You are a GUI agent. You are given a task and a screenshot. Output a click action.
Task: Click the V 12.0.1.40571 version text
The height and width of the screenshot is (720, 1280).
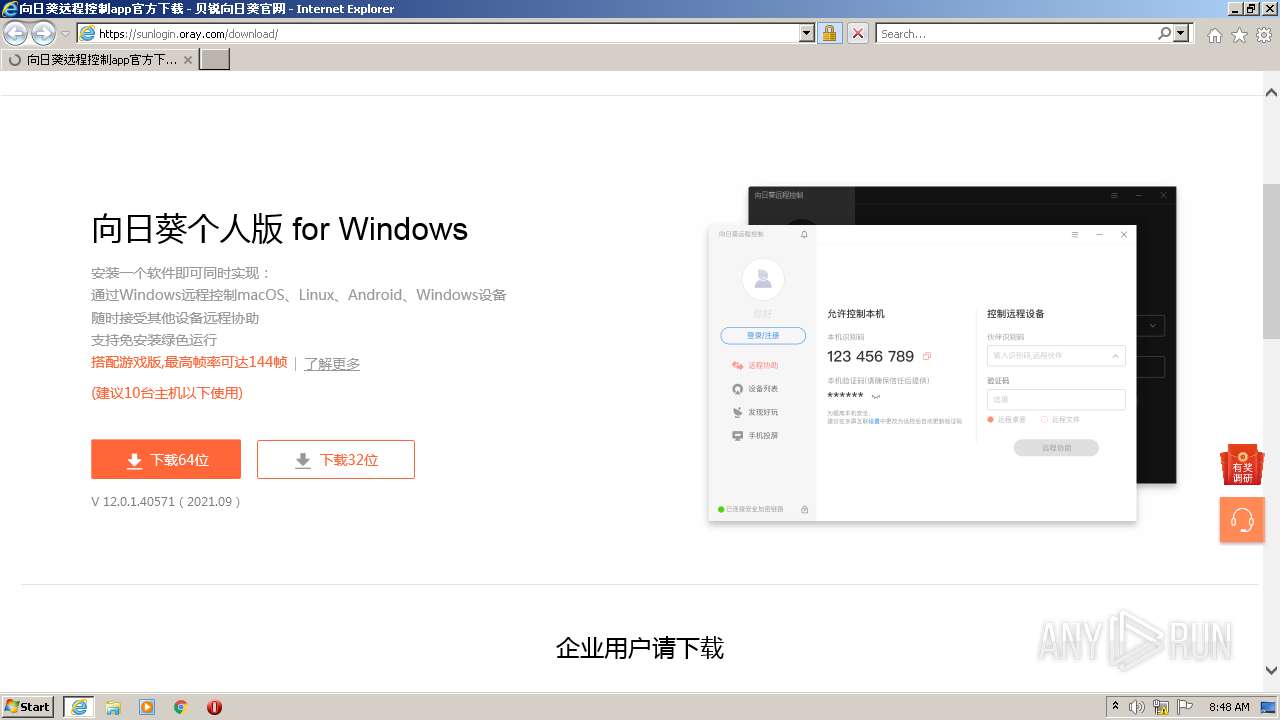[x=167, y=502]
